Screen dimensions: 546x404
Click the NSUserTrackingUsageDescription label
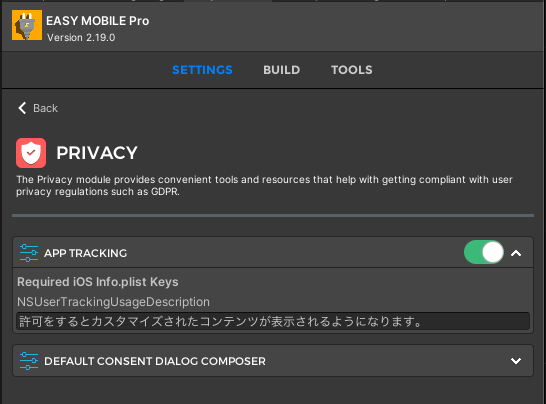coord(114,302)
